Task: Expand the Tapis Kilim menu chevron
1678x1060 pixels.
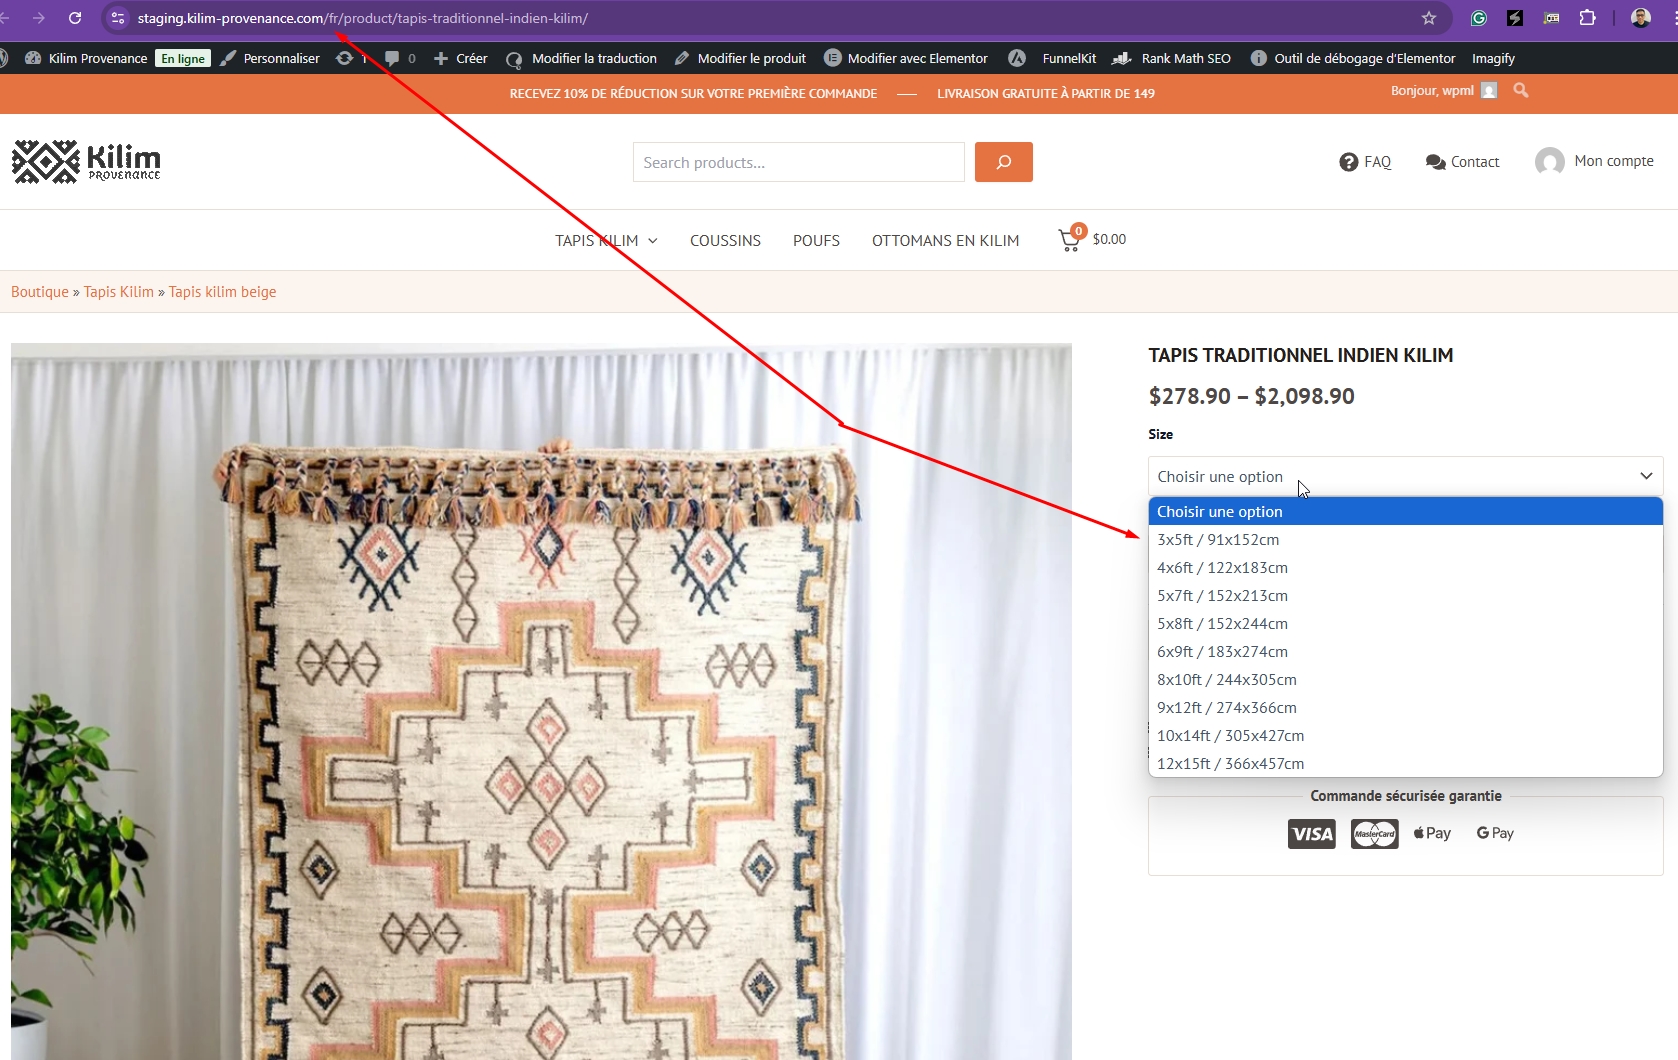Action: coord(653,241)
